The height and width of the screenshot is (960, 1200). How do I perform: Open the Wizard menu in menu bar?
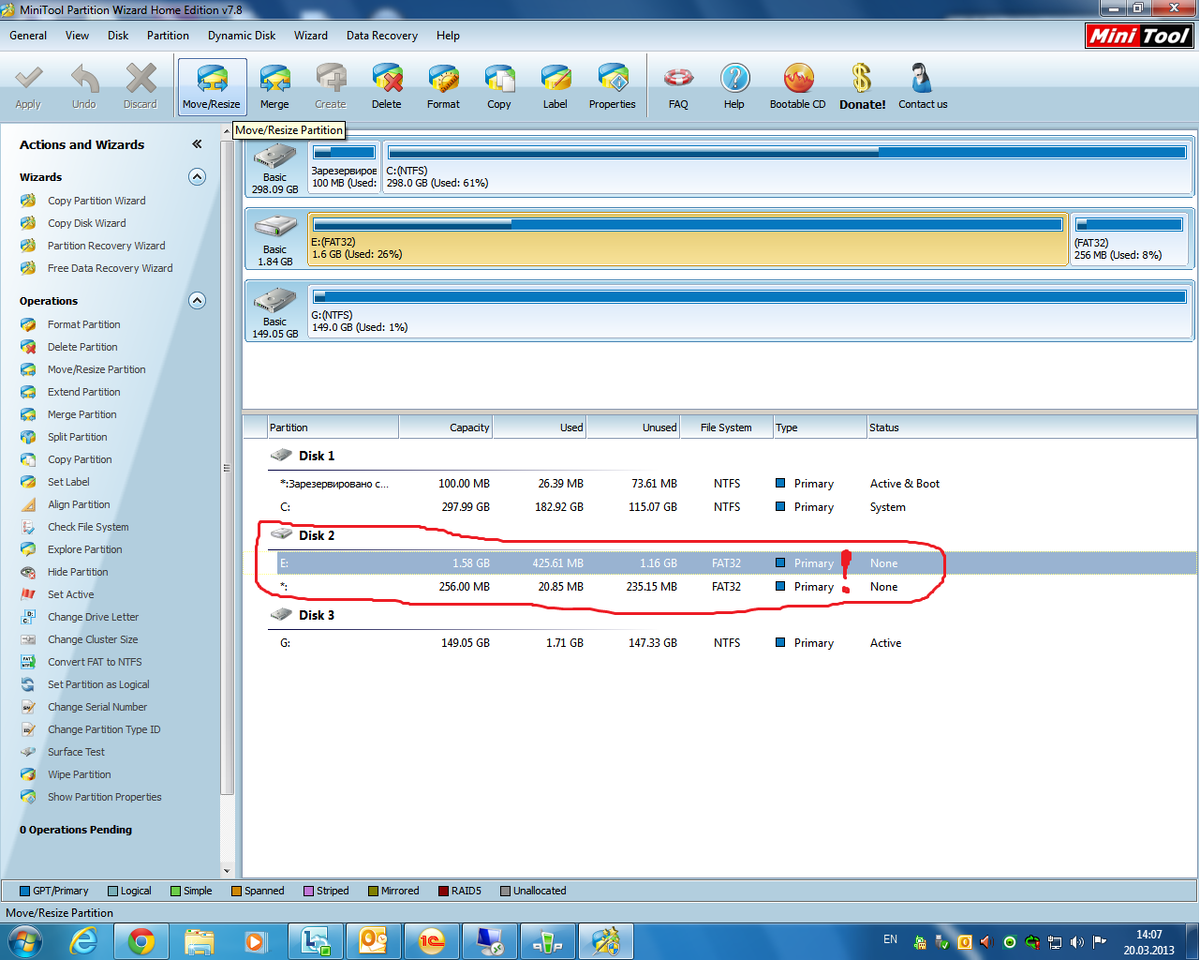pyautogui.click(x=311, y=35)
